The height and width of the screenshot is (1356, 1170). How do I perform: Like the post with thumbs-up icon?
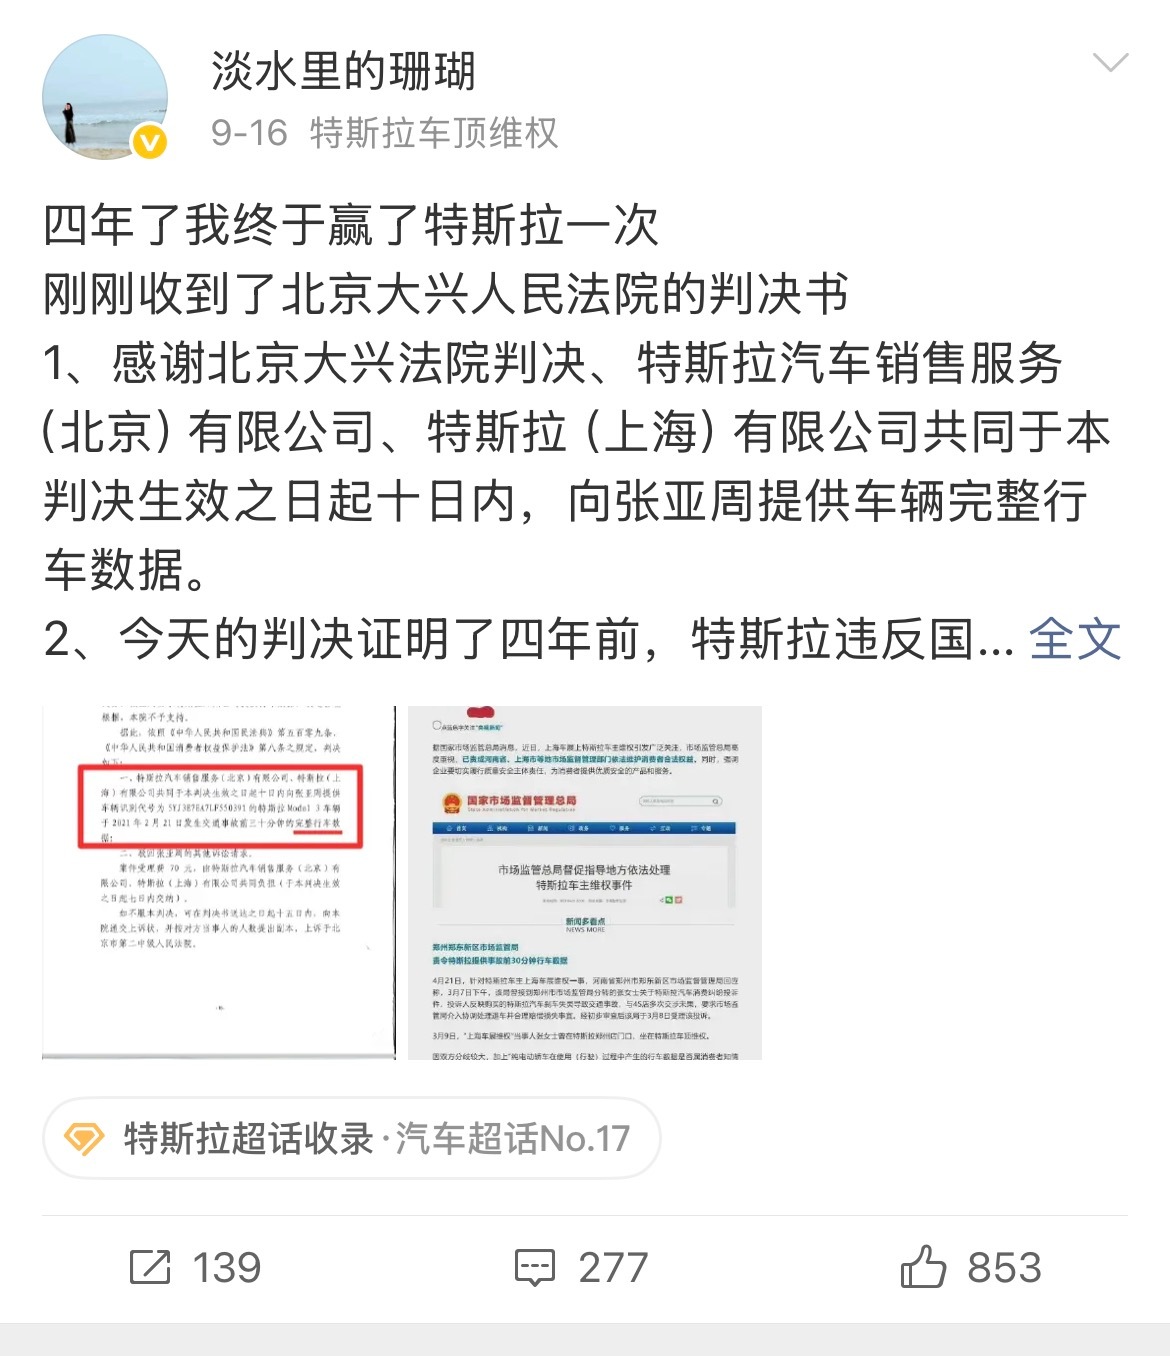(x=923, y=1266)
